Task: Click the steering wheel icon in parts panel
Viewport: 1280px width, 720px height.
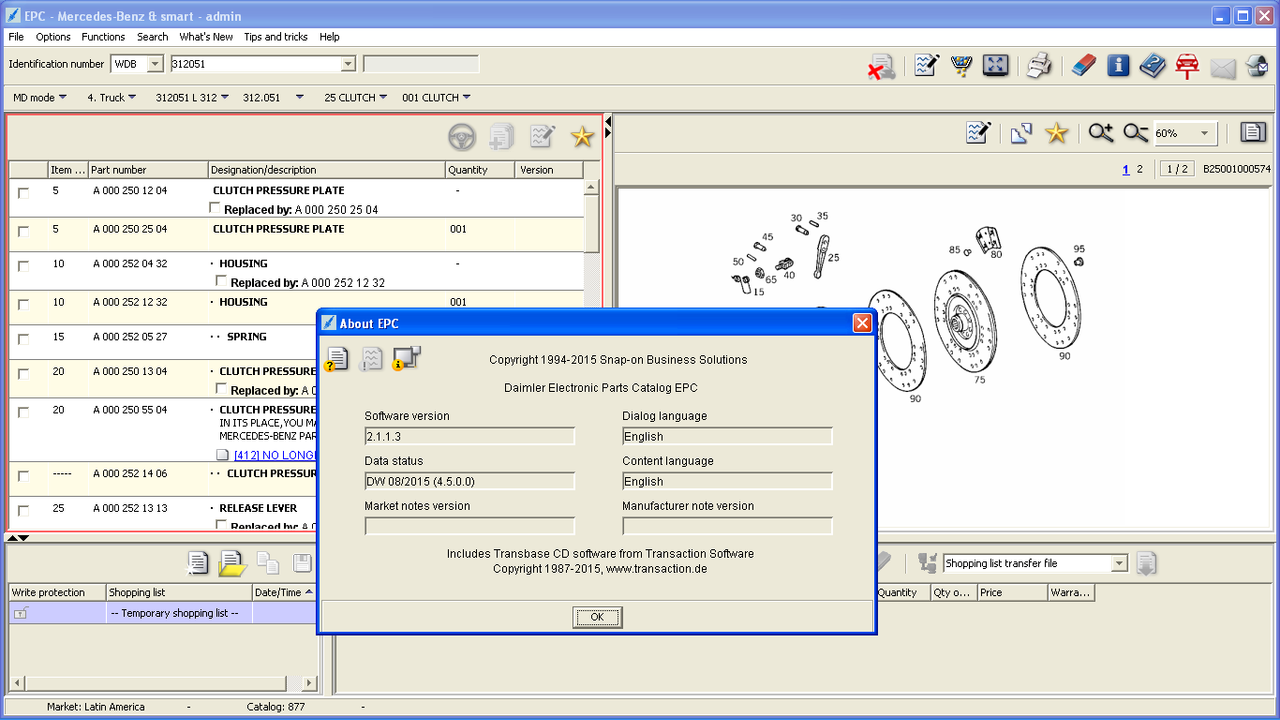Action: point(462,137)
